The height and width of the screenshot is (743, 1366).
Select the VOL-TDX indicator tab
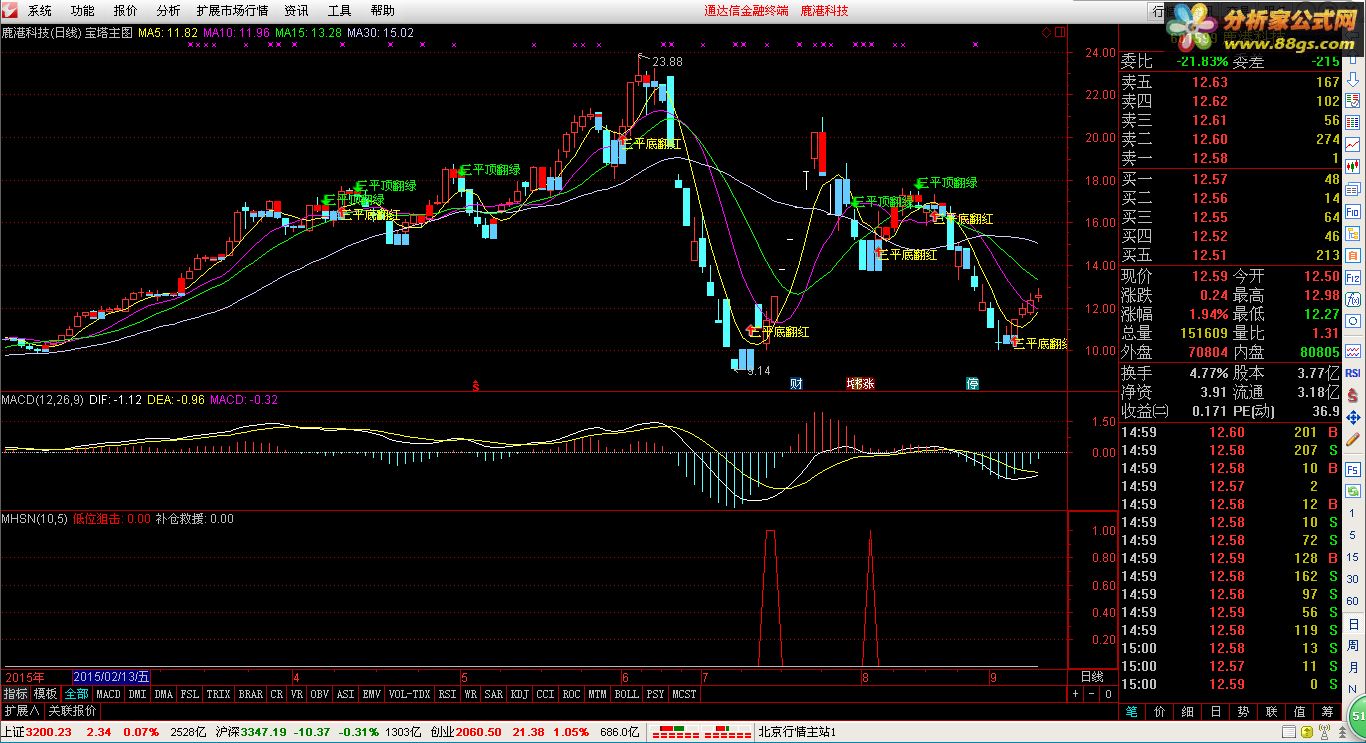410,693
